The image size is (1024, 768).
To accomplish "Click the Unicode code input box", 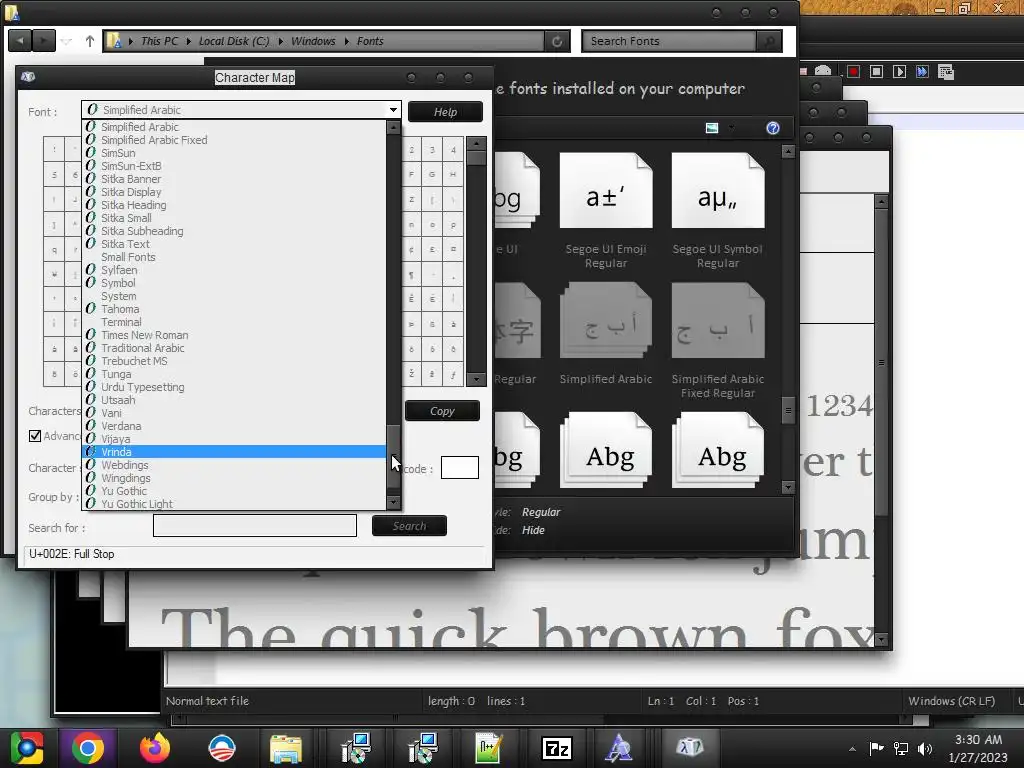I will tap(460, 468).
